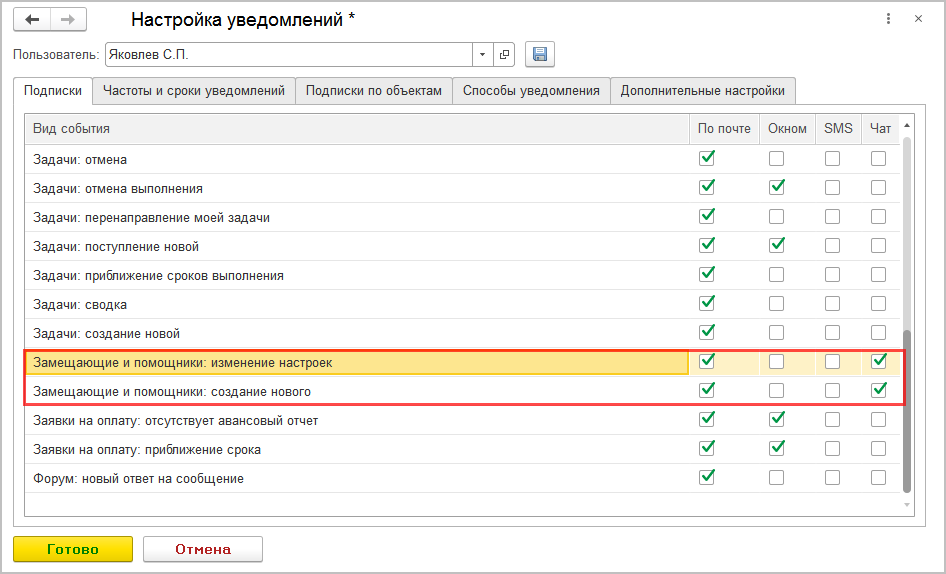The height and width of the screenshot is (574, 946).
Task: Save settings with the floppy disk icon
Action: tap(540, 55)
